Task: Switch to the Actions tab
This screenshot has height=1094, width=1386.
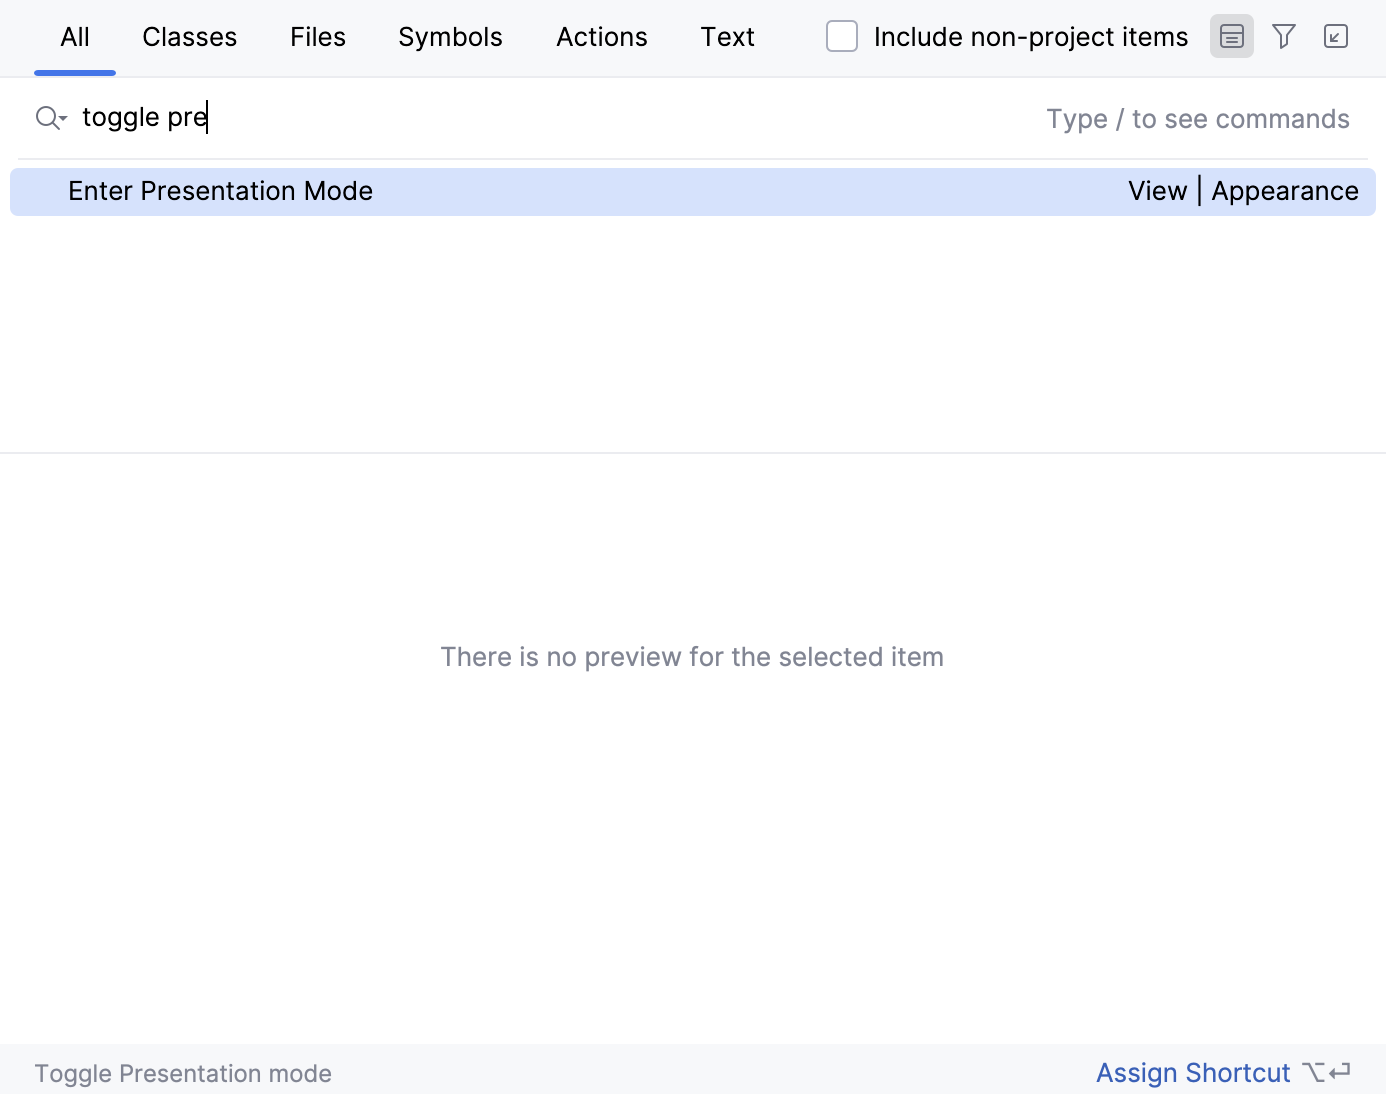Action: tap(601, 36)
